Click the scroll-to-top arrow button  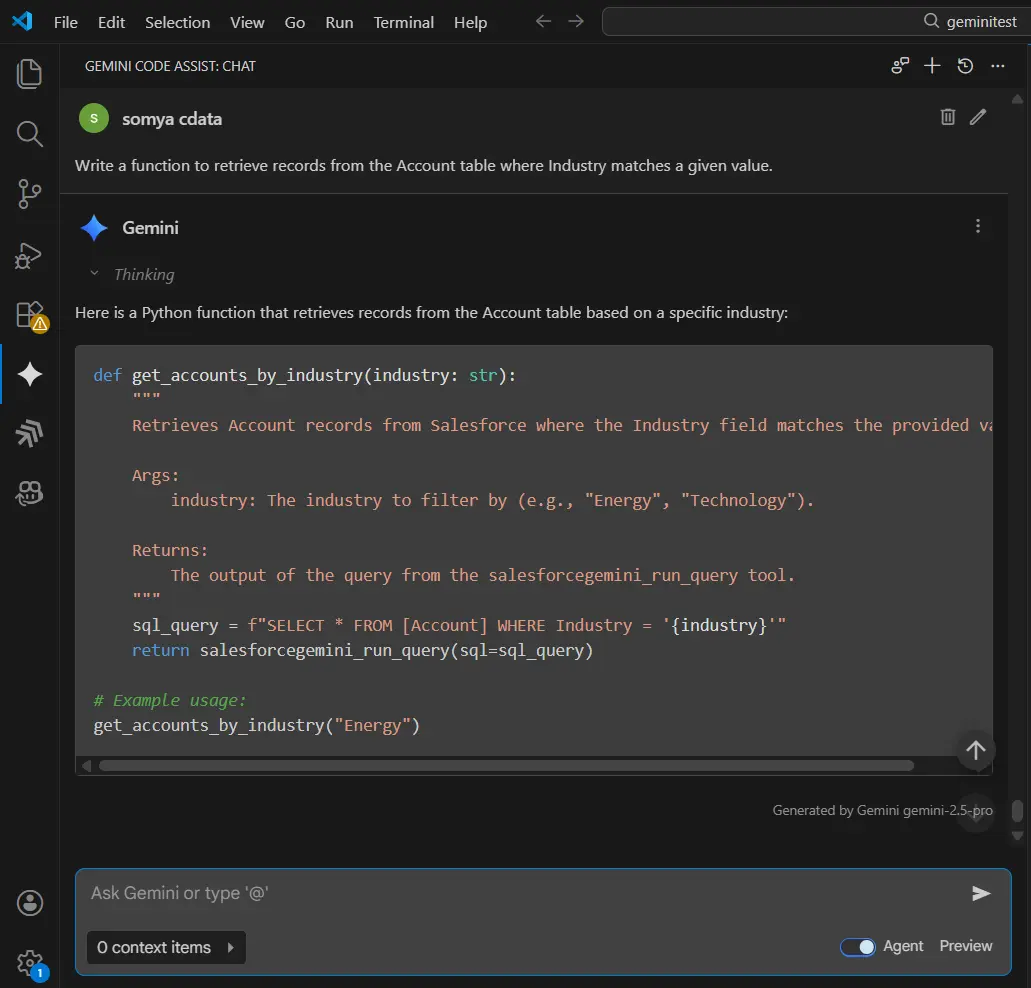[976, 750]
